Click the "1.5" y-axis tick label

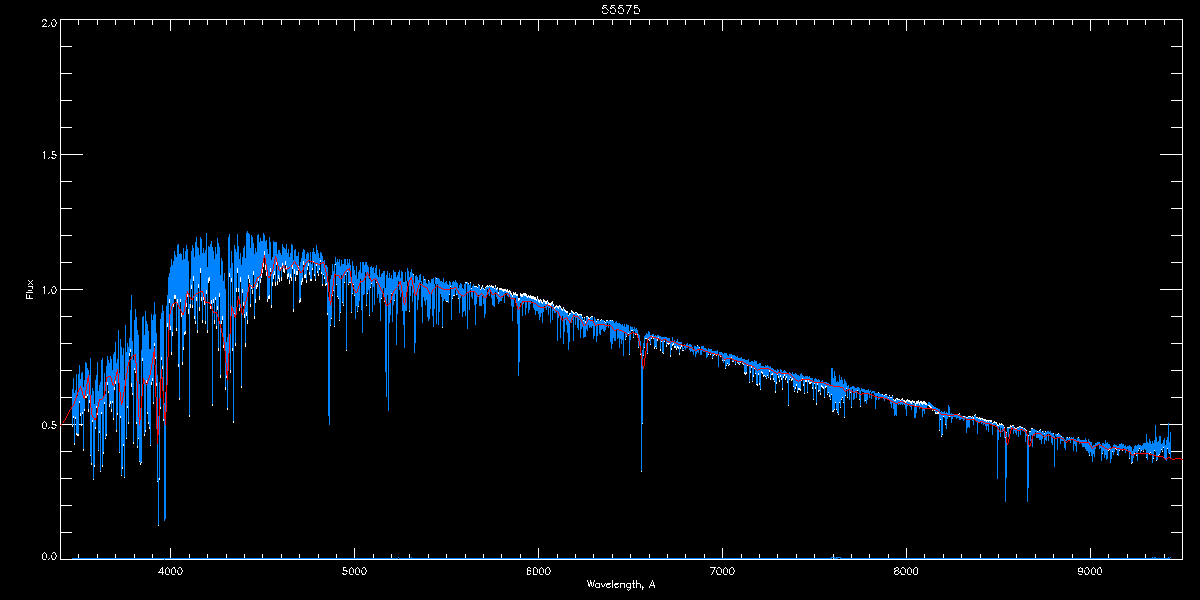[48, 155]
